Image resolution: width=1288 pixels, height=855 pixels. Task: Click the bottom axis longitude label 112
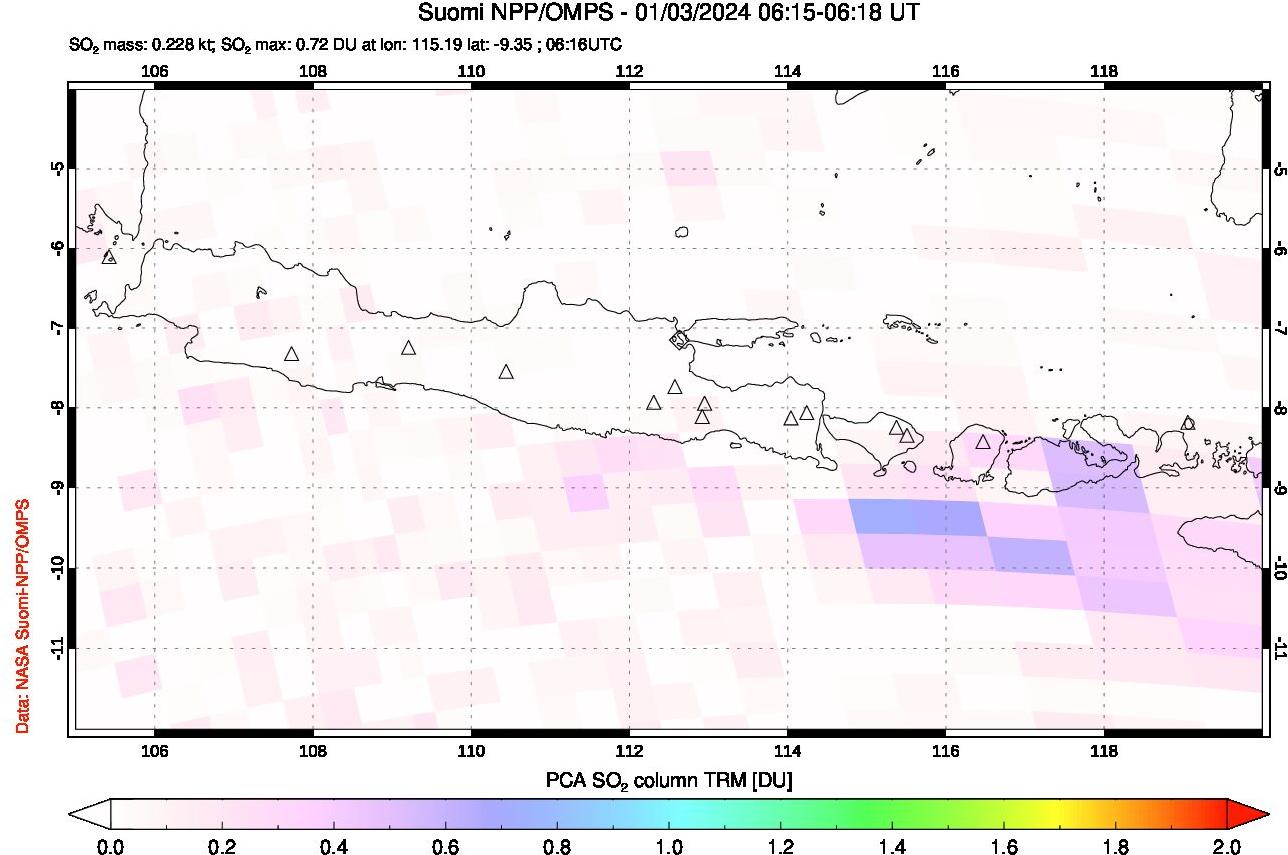pyautogui.click(x=629, y=750)
